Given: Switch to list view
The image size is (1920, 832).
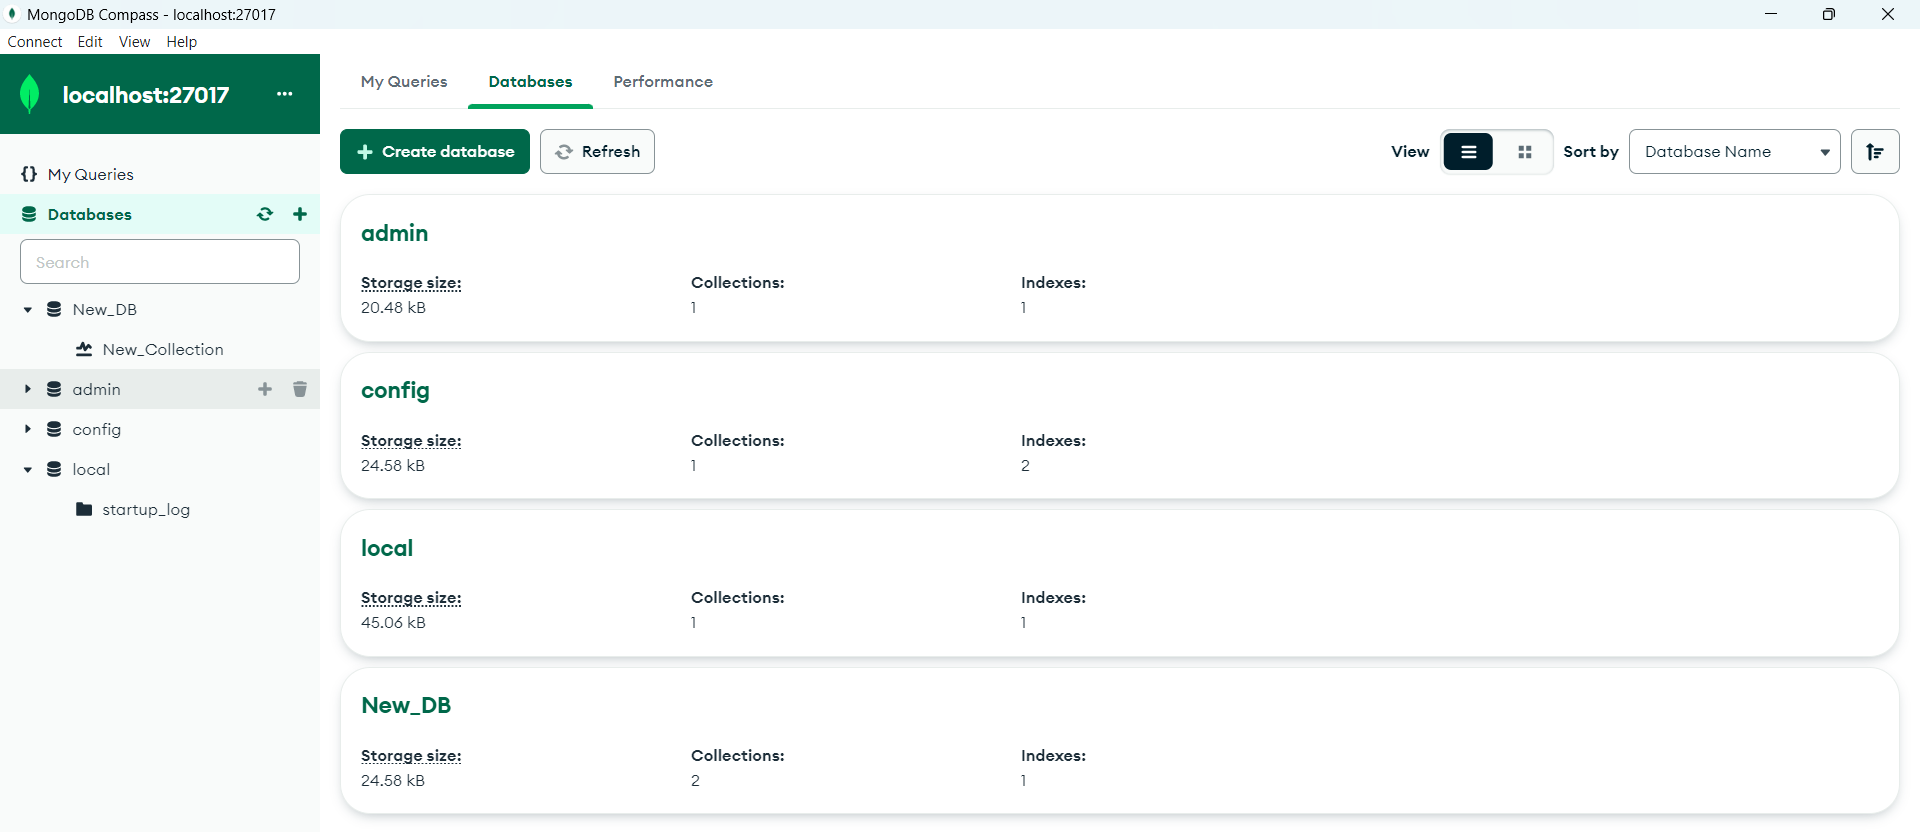Looking at the screenshot, I should click(1468, 152).
